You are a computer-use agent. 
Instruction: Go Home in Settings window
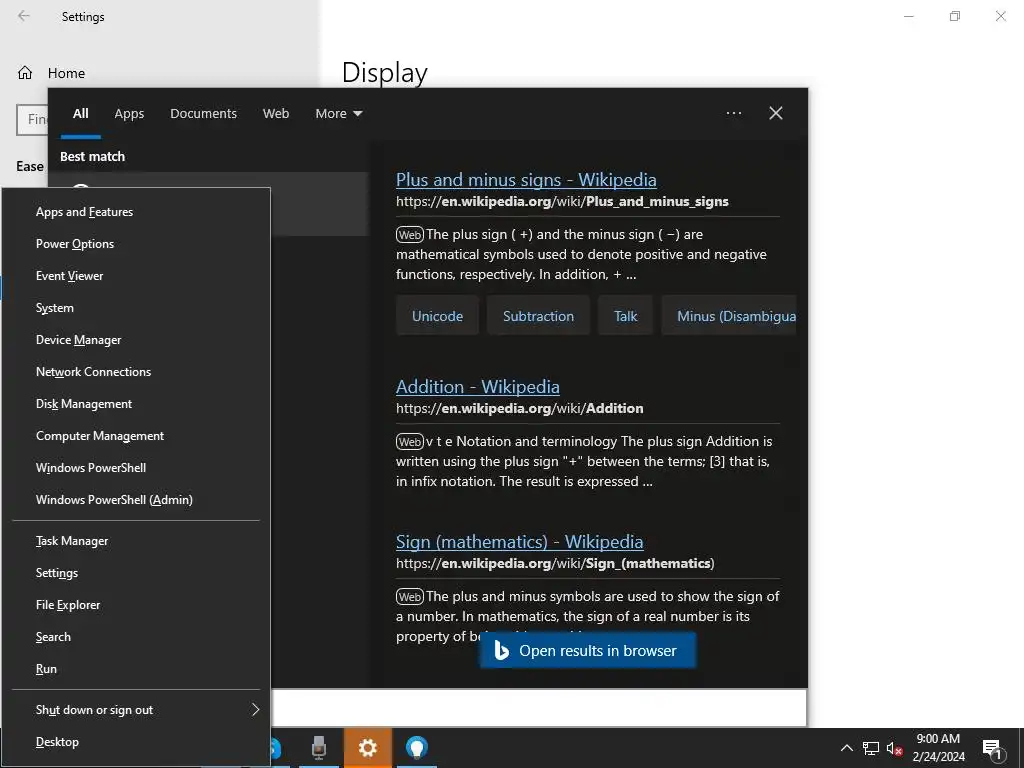tap(52, 73)
